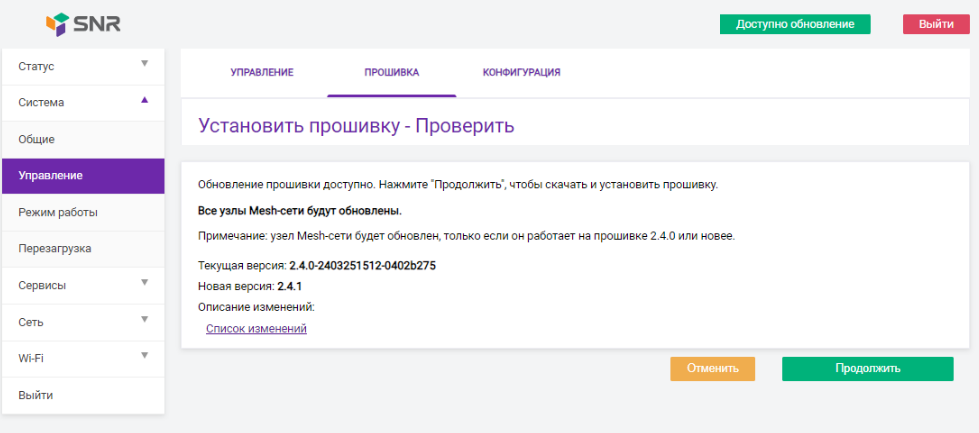Go to Перезагрузка sidebar item
The width and height of the screenshot is (979, 433).
(83, 248)
